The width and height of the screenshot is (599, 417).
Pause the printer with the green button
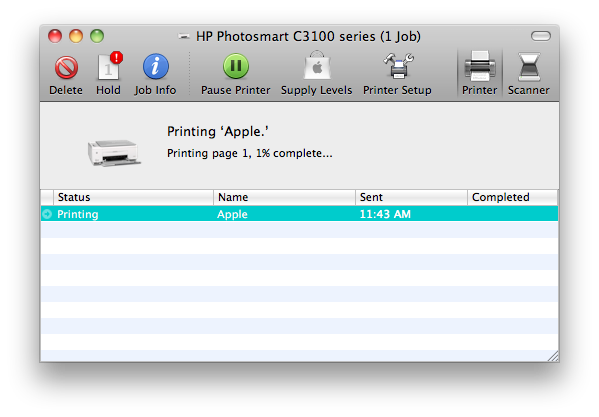point(236,66)
